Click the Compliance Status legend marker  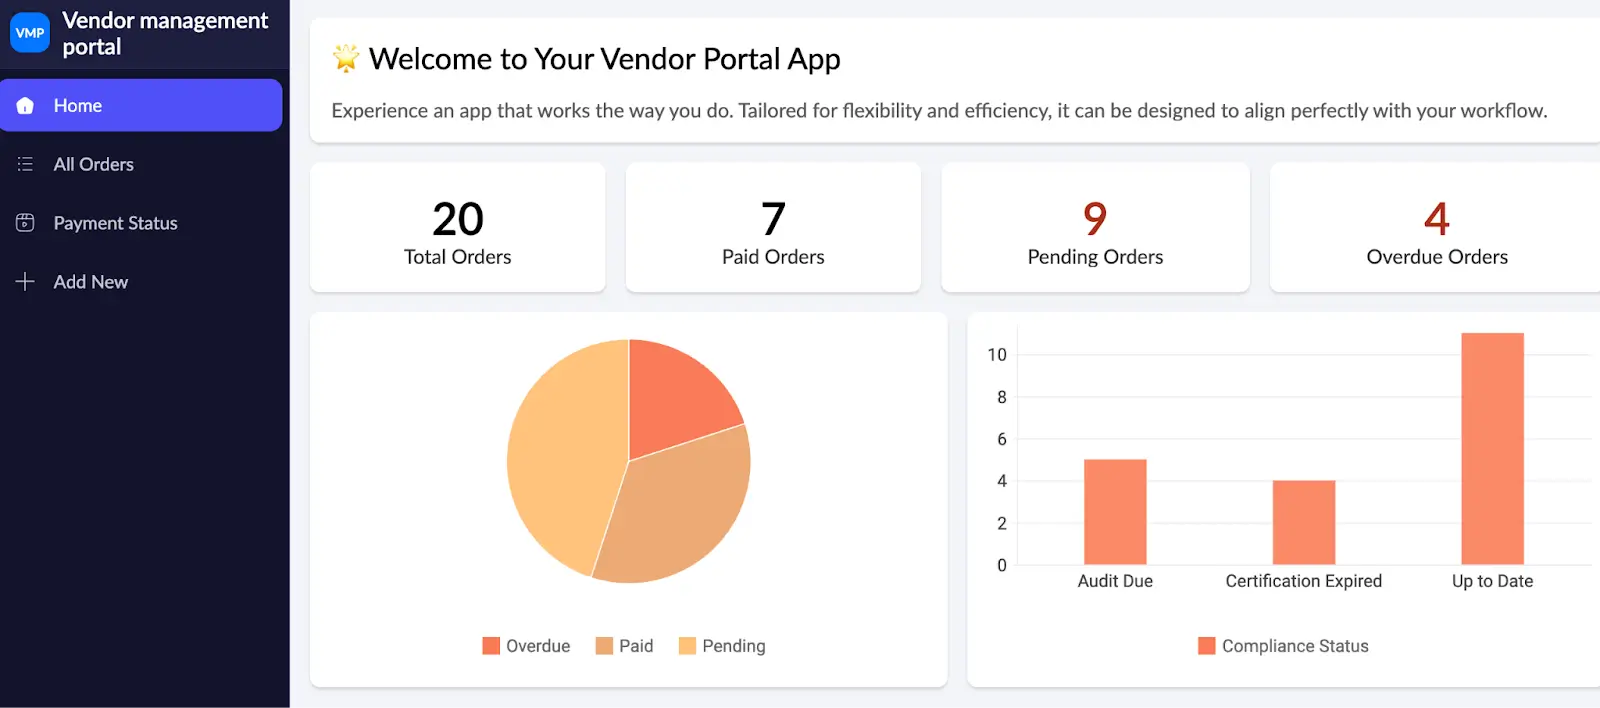click(x=1206, y=645)
